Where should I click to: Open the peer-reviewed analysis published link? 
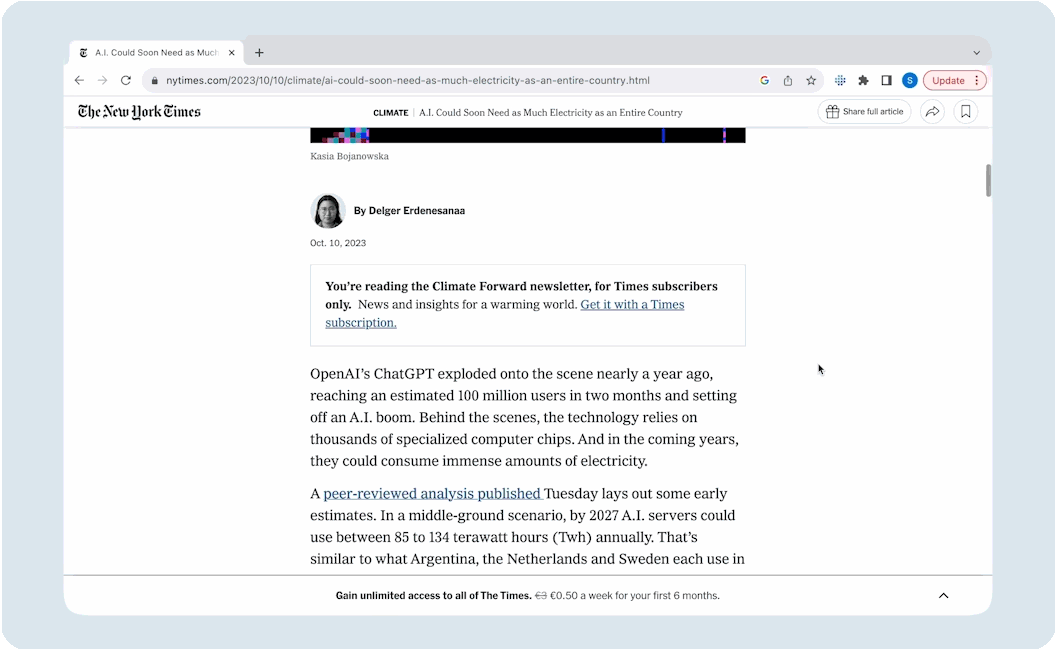[432, 493]
